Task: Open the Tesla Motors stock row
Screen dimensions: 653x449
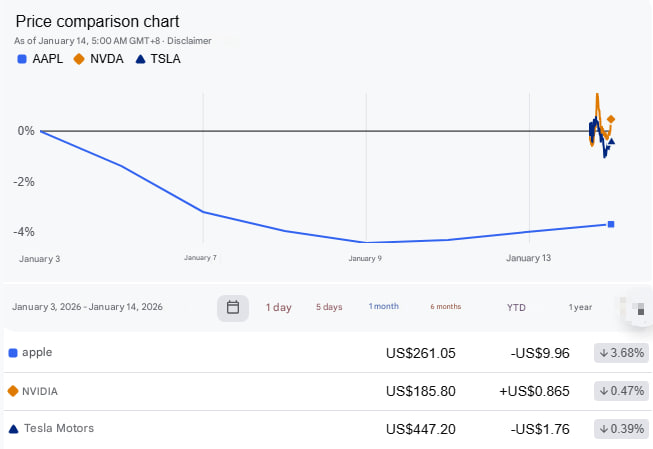Action: point(326,429)
